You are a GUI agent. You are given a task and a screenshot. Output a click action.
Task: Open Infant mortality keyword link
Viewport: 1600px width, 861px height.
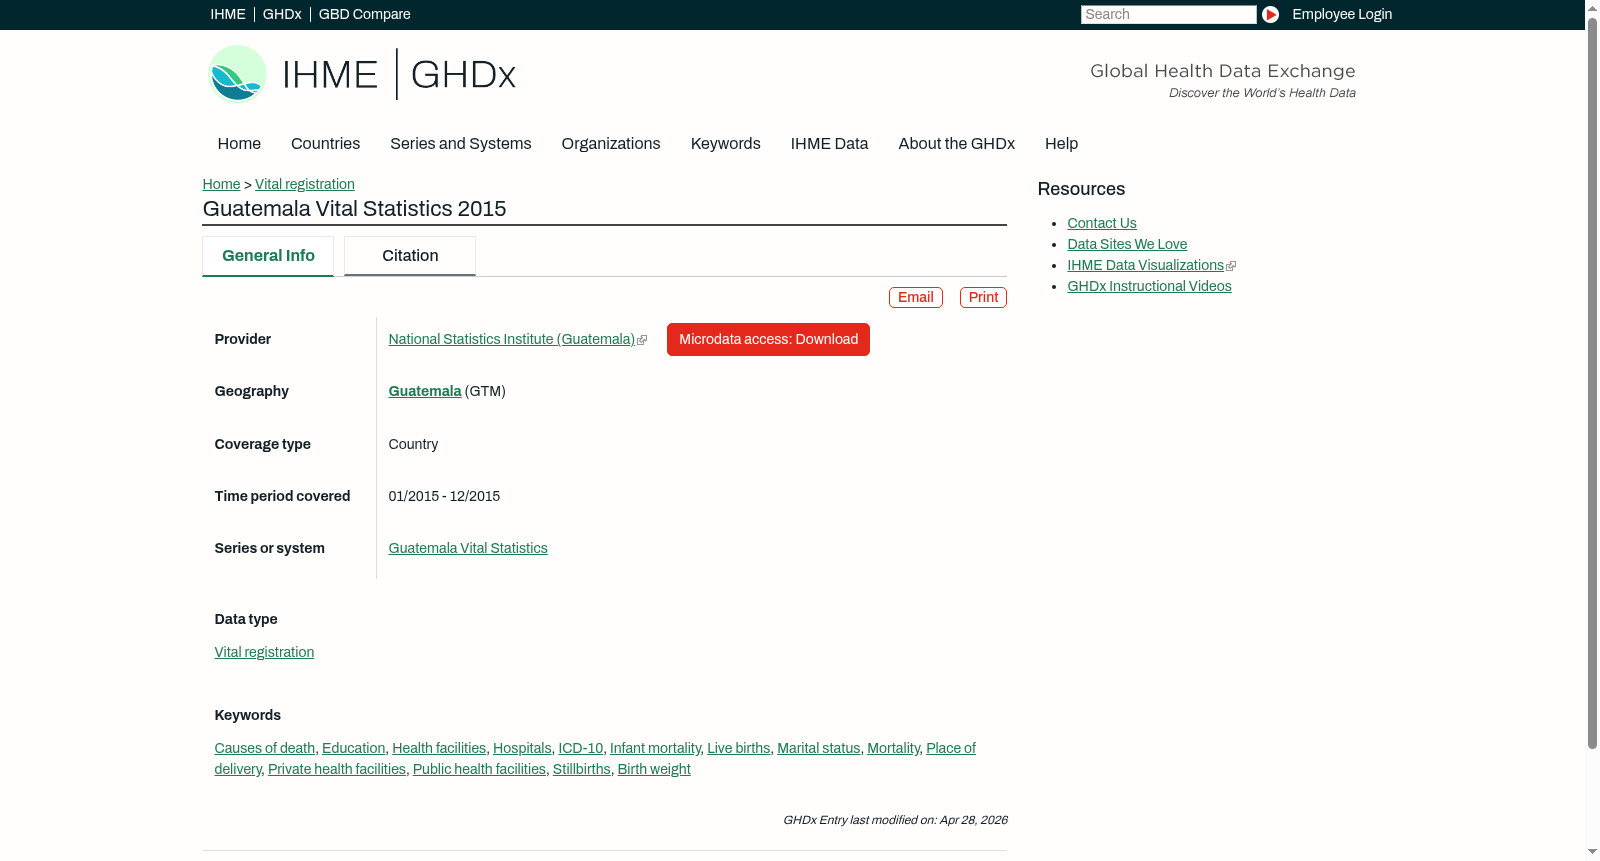[655, 748]
